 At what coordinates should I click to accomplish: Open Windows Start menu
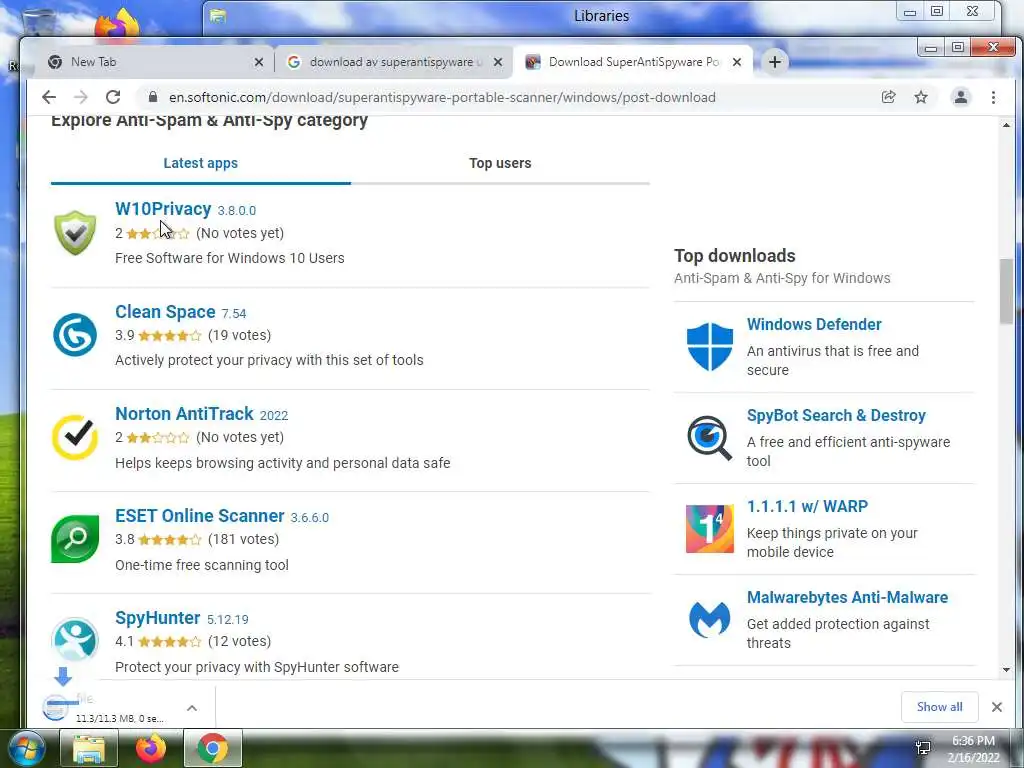tap(26, 749)
